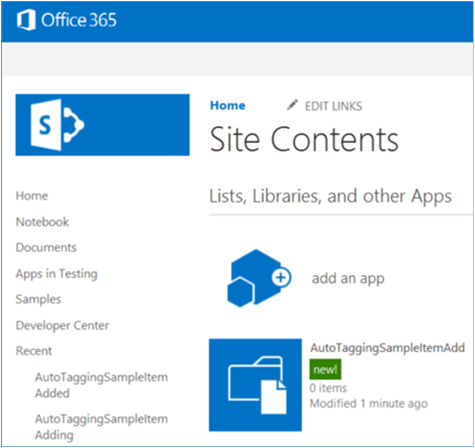Click EDIT LINKS in top navigation
Screen dimensions: 475x448
333,106
